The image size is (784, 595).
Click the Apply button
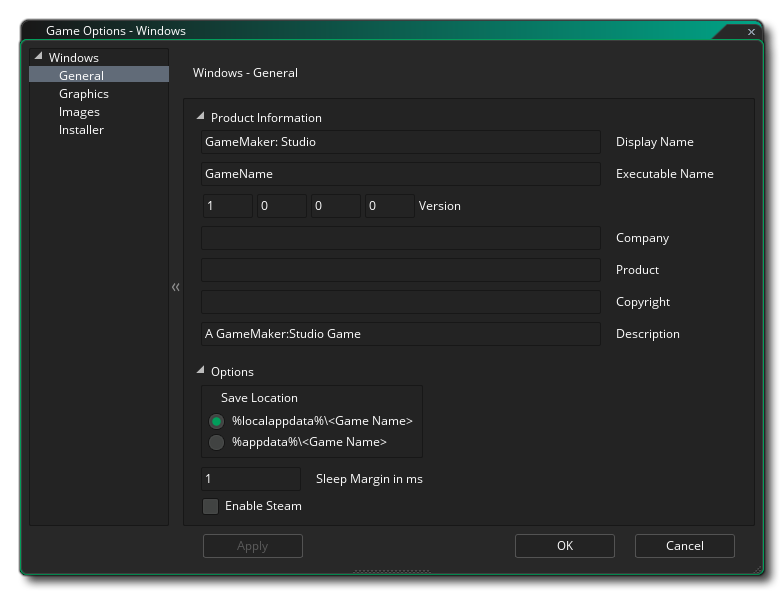pos(252,546)
